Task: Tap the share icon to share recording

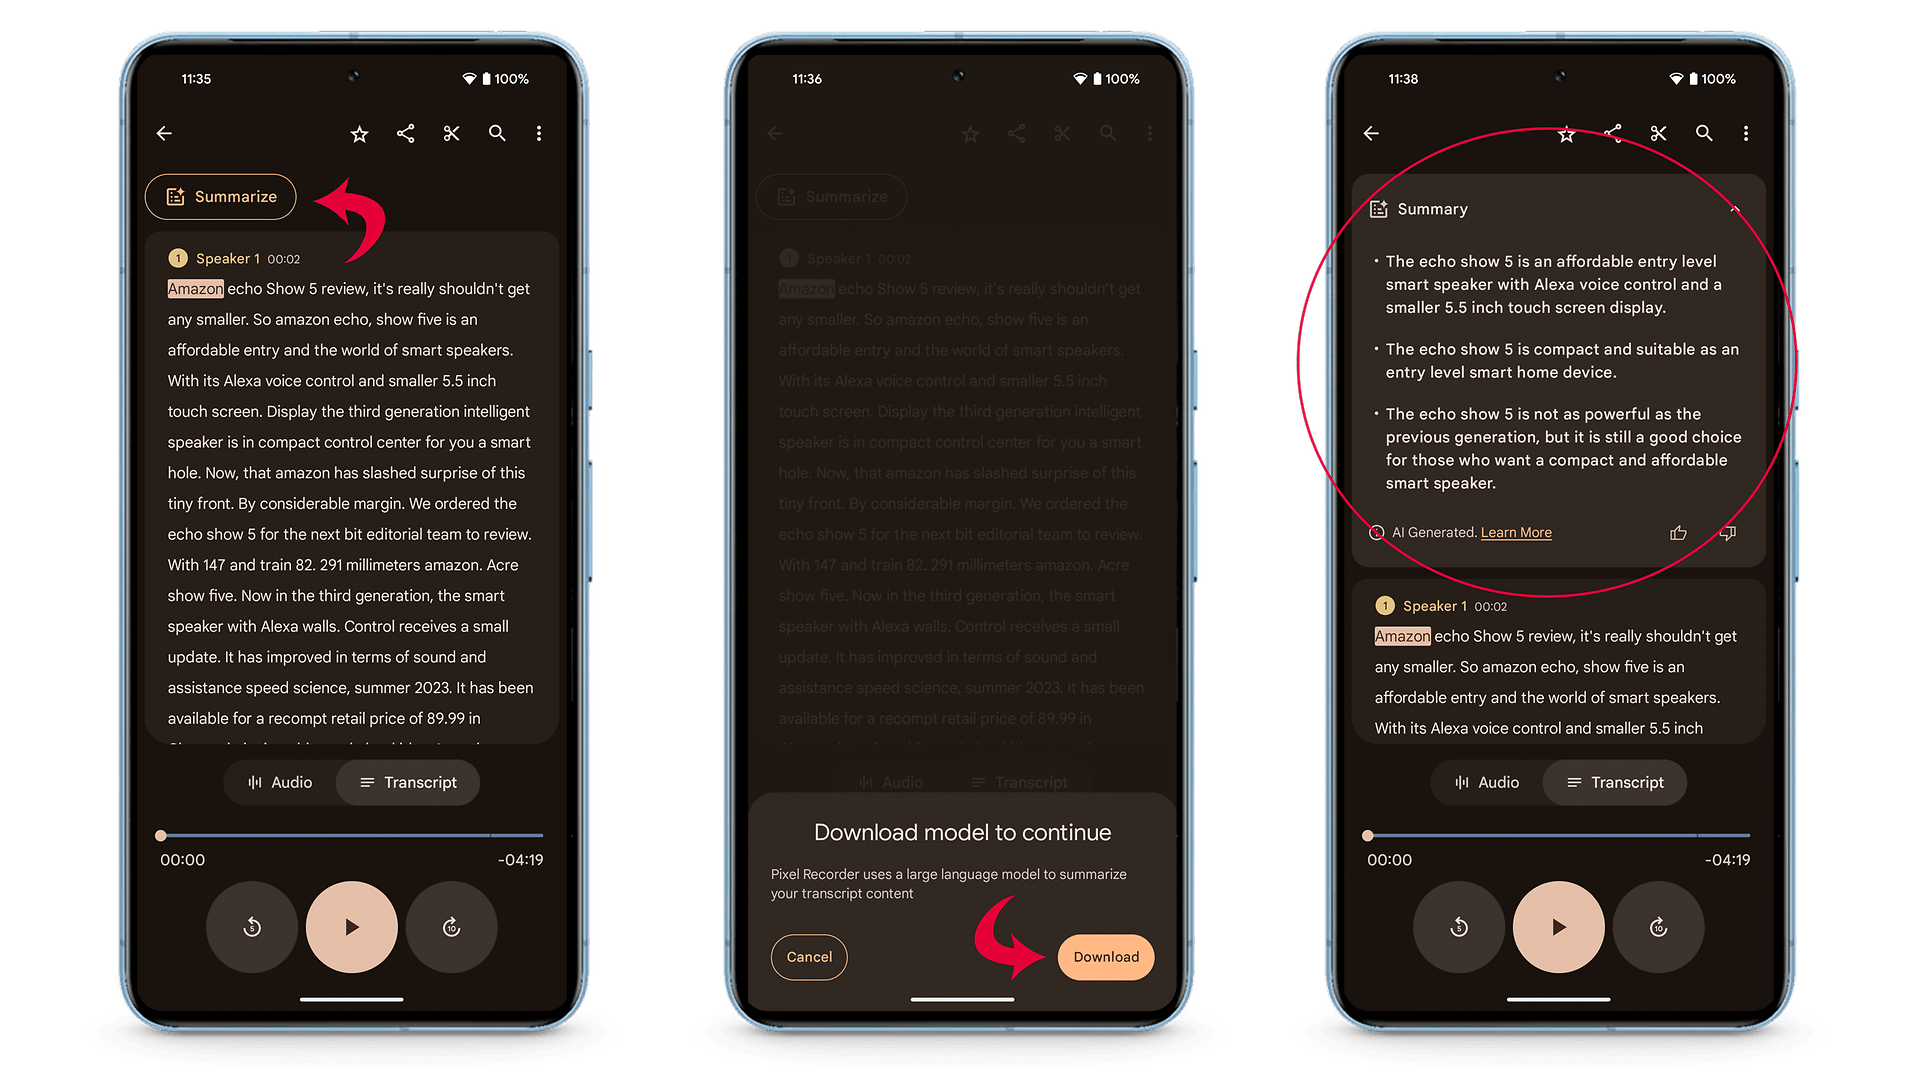Action: (406, 133)
